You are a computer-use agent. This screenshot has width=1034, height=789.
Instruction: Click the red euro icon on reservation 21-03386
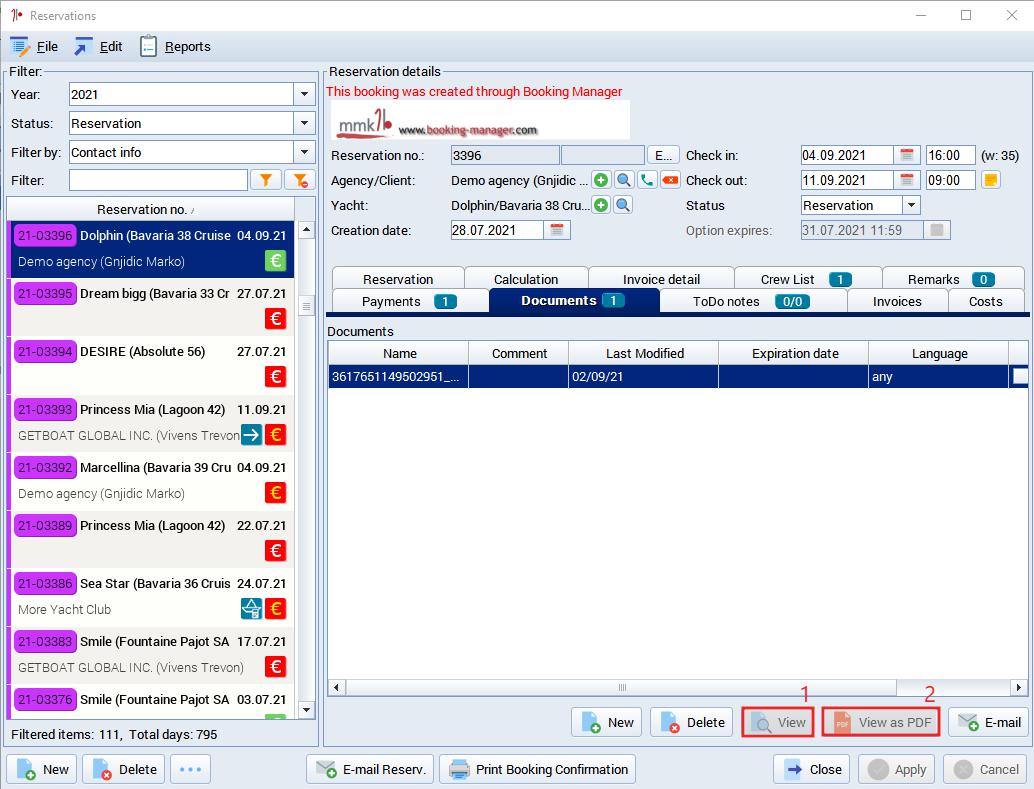point(276,609)
